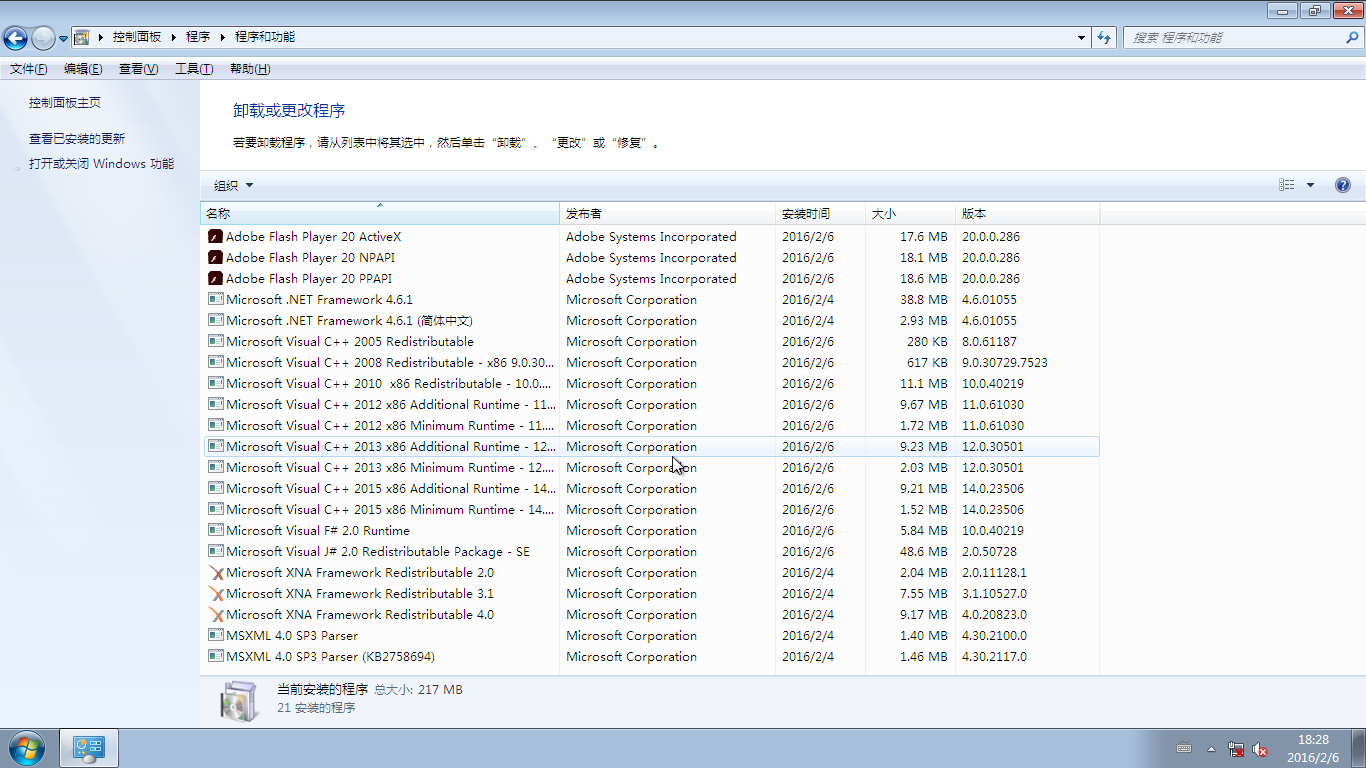
Task: Click the back navigation arrow button
Action: (16, 38)
